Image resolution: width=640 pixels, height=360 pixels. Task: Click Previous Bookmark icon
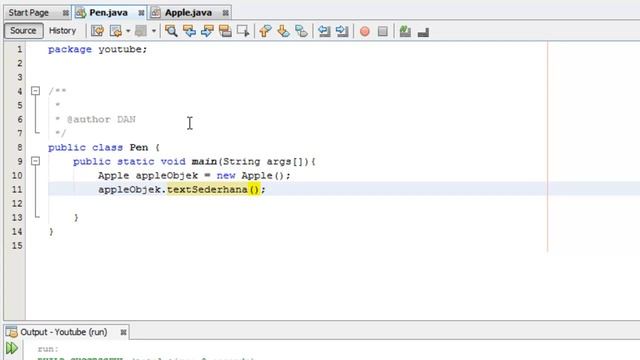coord(265,31)
